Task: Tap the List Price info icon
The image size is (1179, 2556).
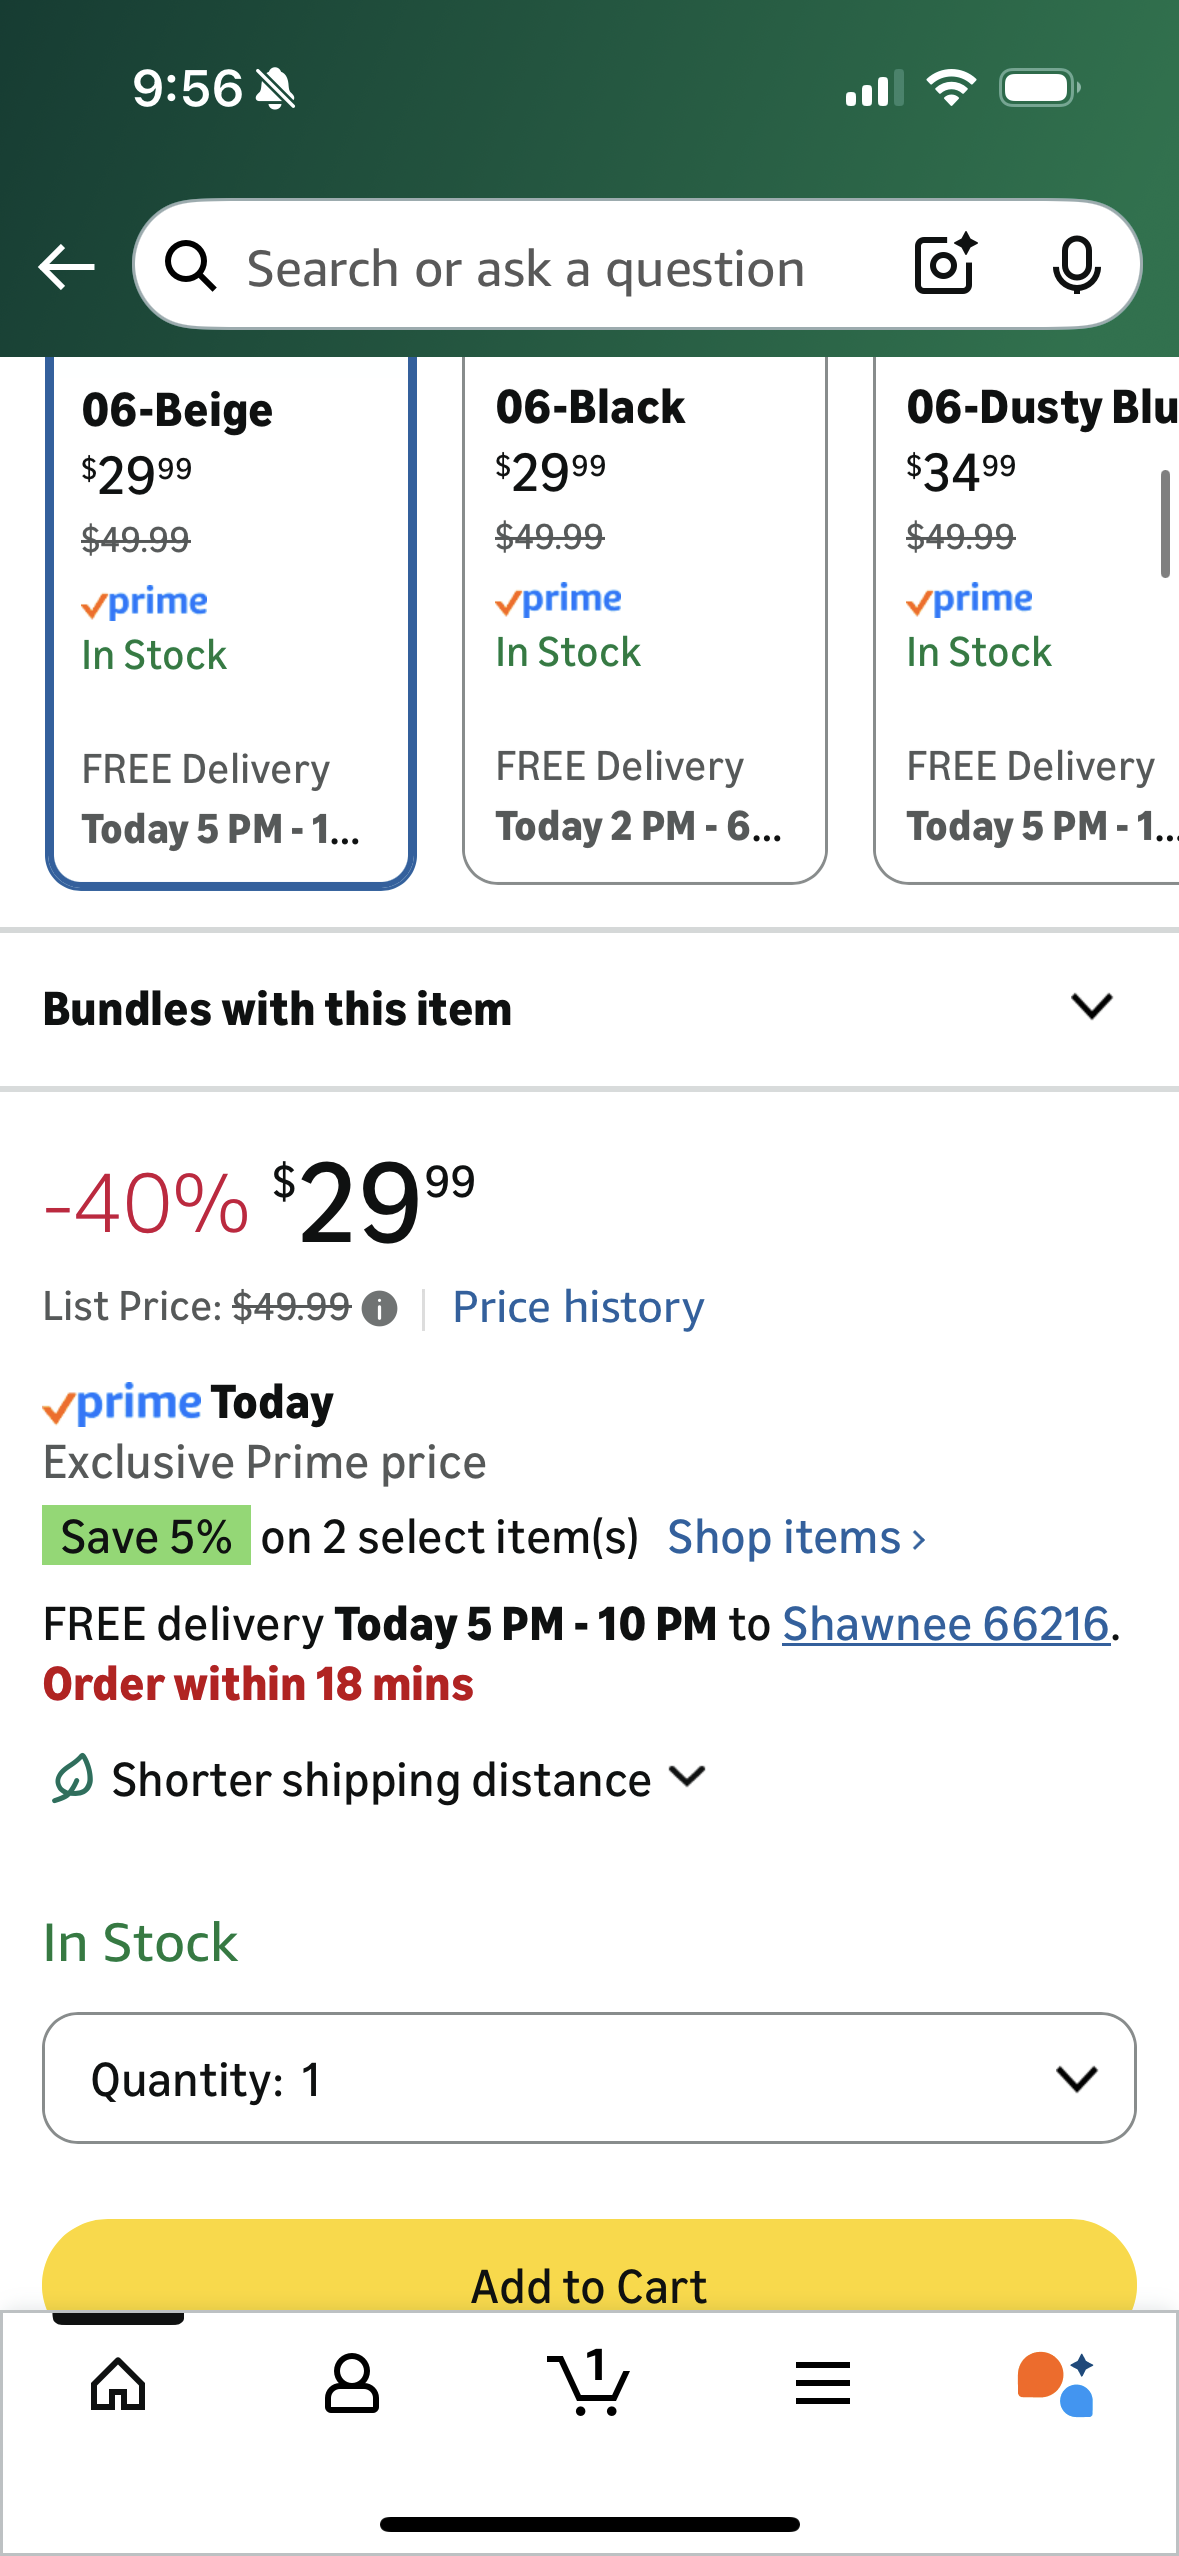Action: coord(379,1308)
